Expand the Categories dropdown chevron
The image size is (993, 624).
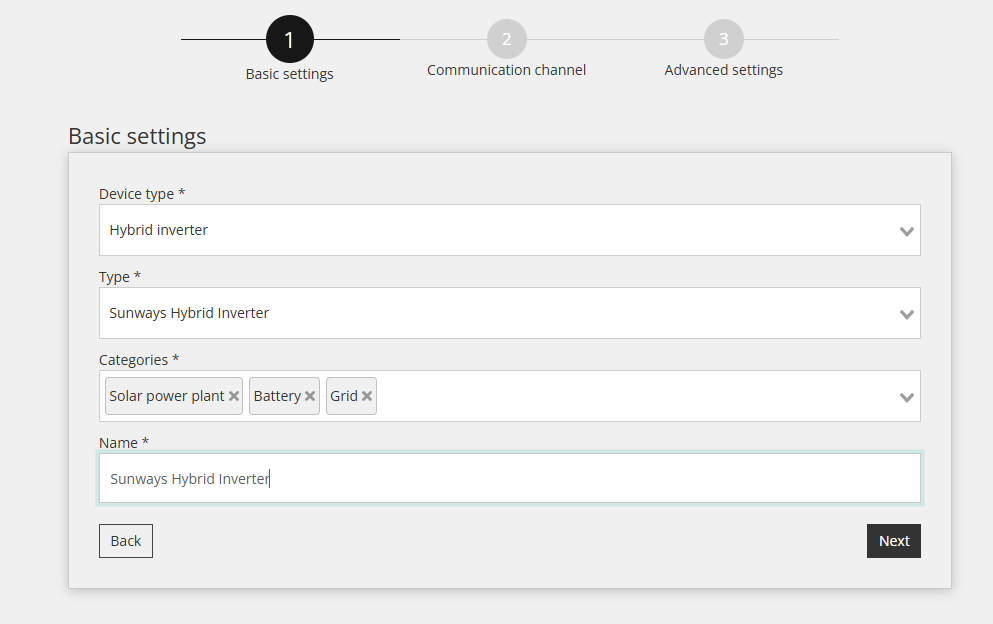907,397
